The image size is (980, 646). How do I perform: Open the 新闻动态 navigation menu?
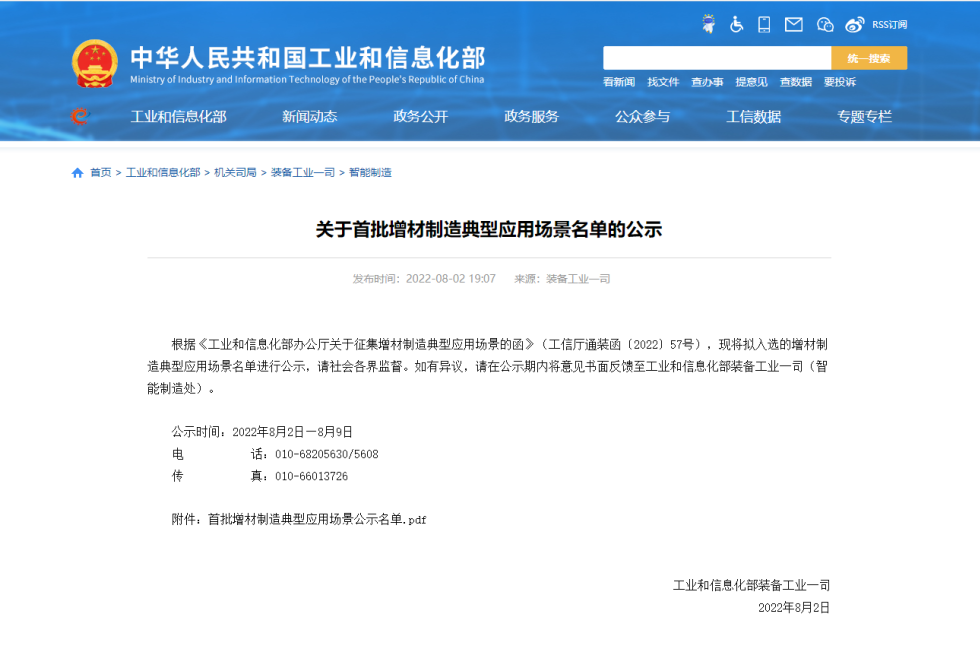(x=309, y=117)
